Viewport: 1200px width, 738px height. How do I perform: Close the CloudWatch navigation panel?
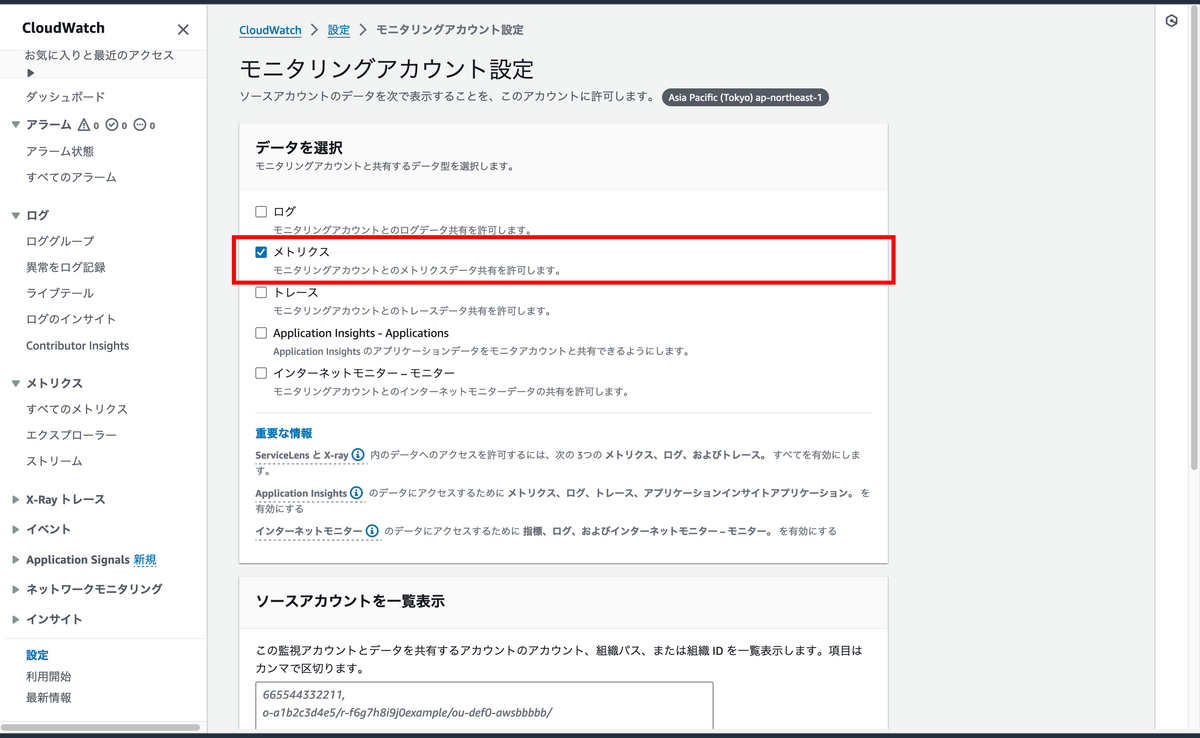tap(182, 30)
